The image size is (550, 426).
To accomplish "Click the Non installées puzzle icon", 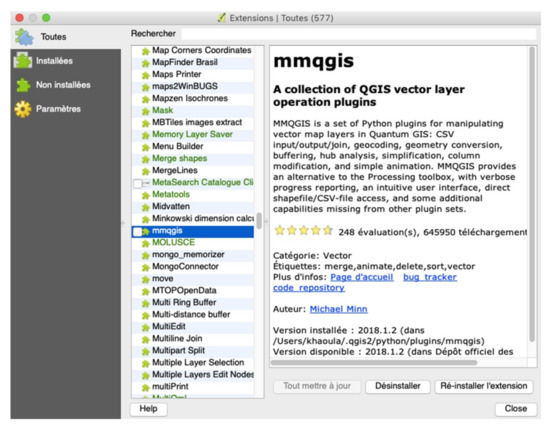I will click(23, 85).
